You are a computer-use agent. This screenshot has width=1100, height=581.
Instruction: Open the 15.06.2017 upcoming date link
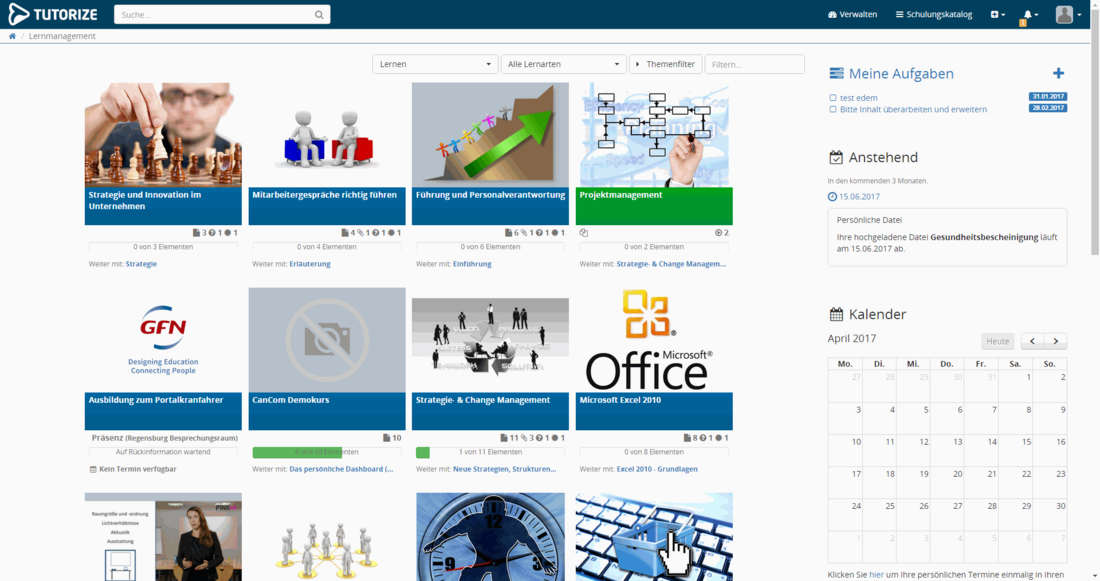859,197
